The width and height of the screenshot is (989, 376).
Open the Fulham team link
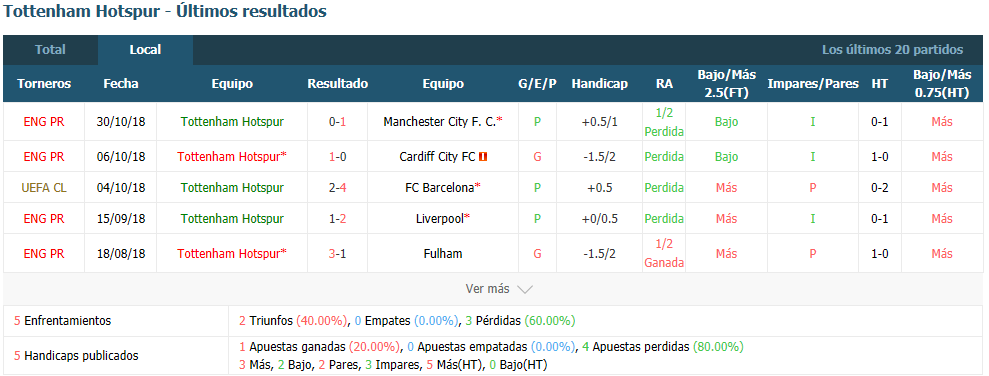(443, 254)
